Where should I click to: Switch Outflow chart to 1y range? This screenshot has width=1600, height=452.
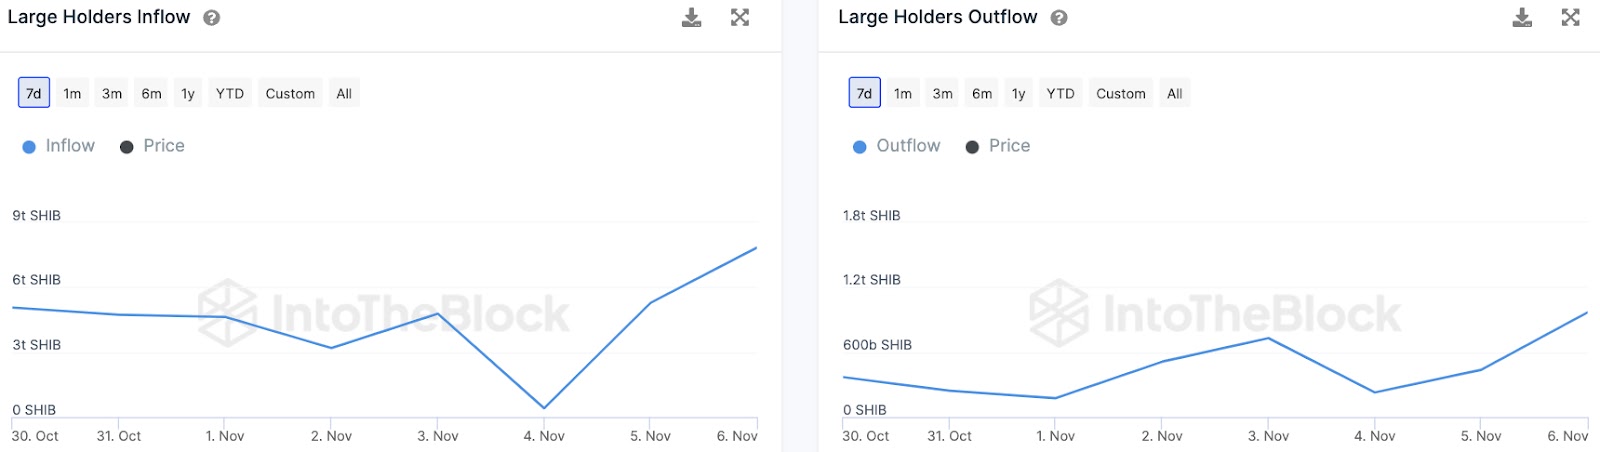point(1018,93)
